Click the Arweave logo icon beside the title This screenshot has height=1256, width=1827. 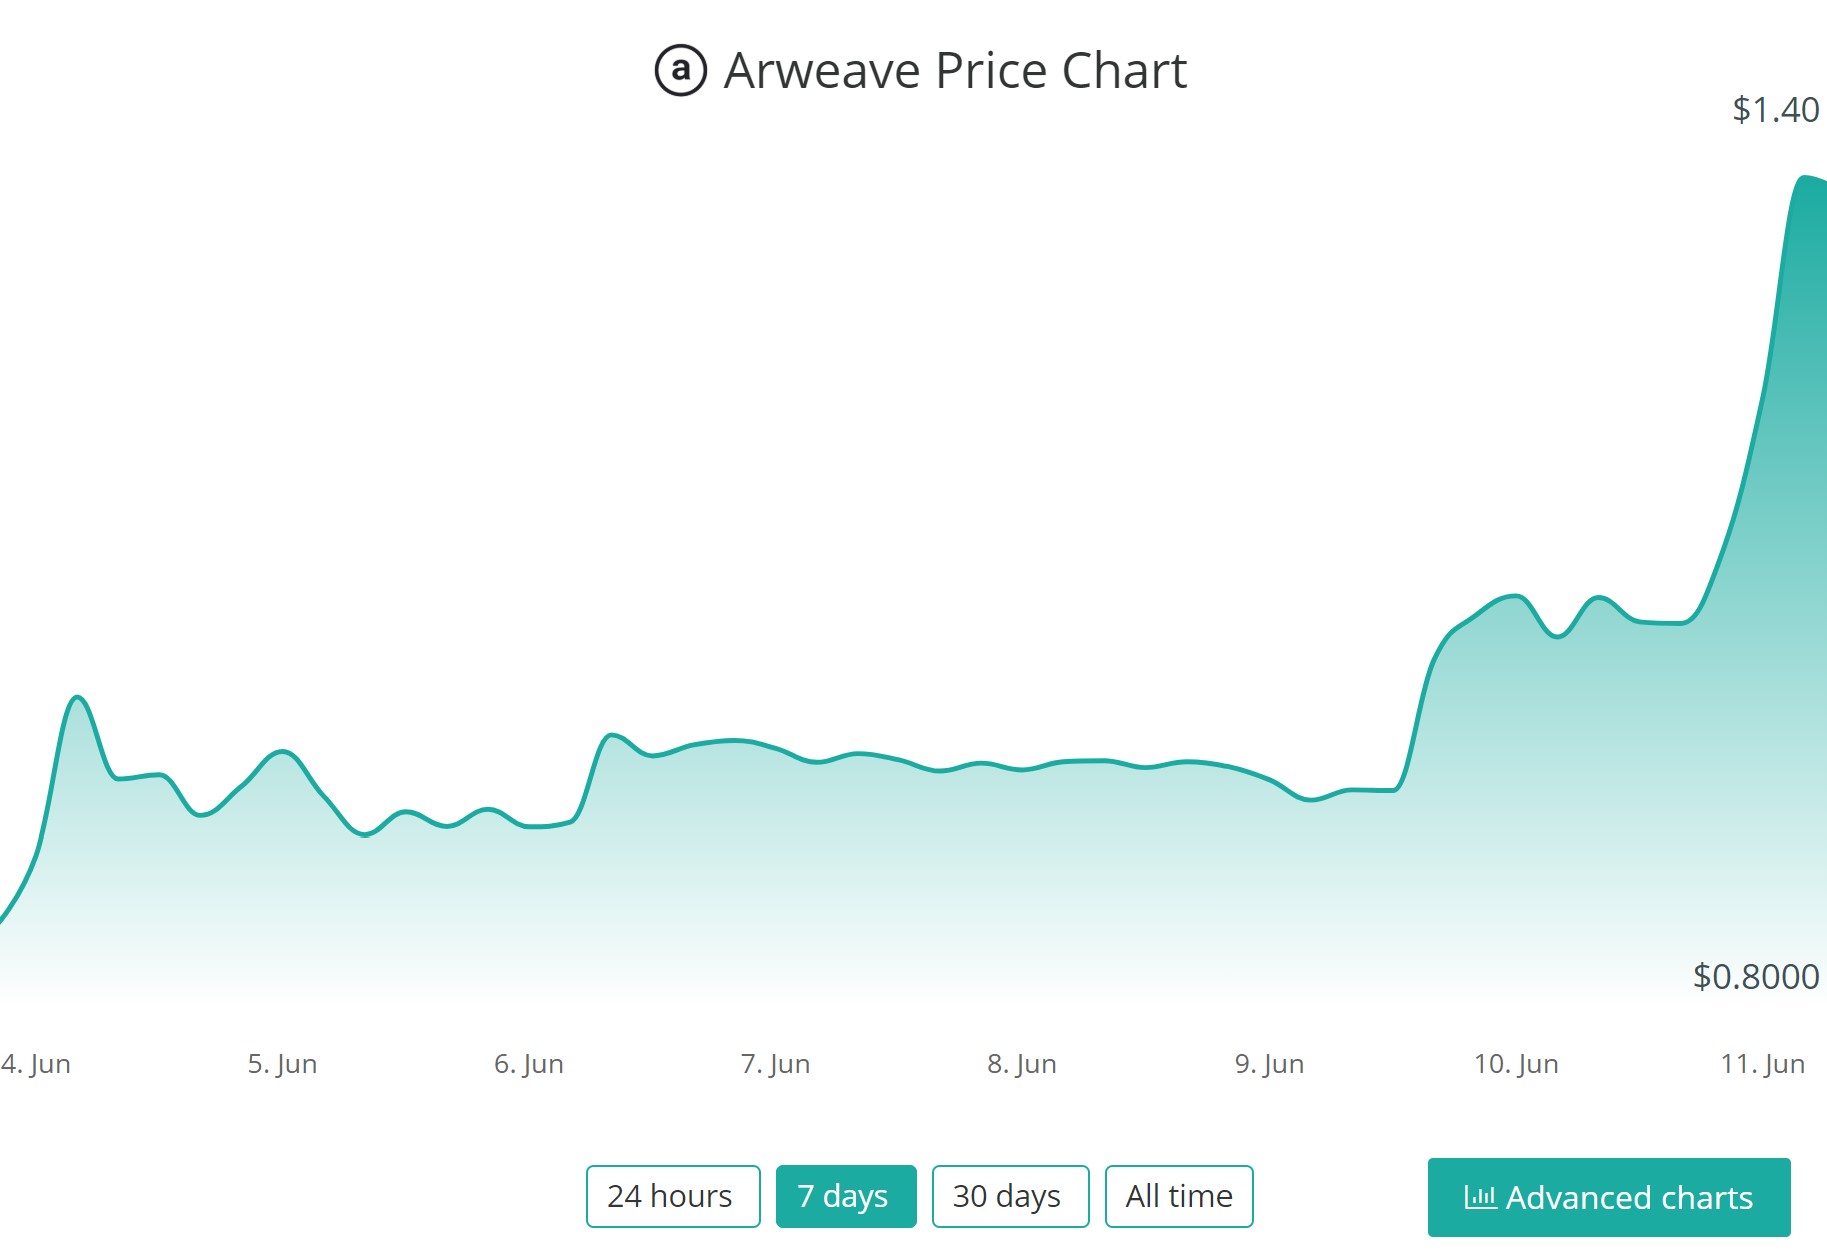point(680,71)
